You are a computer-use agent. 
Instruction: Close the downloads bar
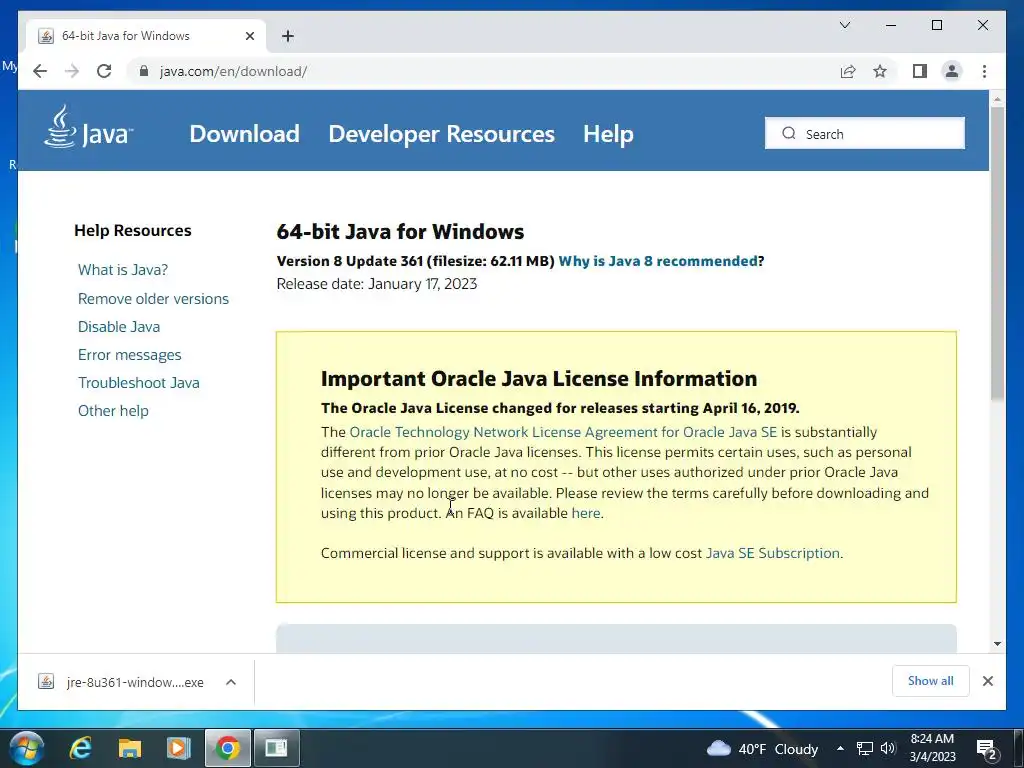[x=987, y=681]
